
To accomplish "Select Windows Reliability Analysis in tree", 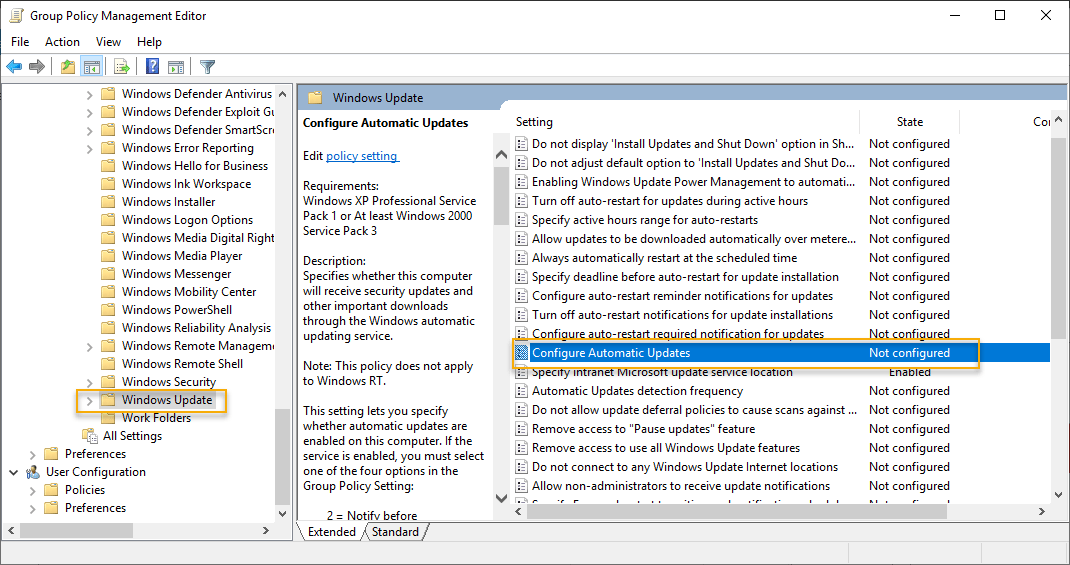I will [197, 328].
